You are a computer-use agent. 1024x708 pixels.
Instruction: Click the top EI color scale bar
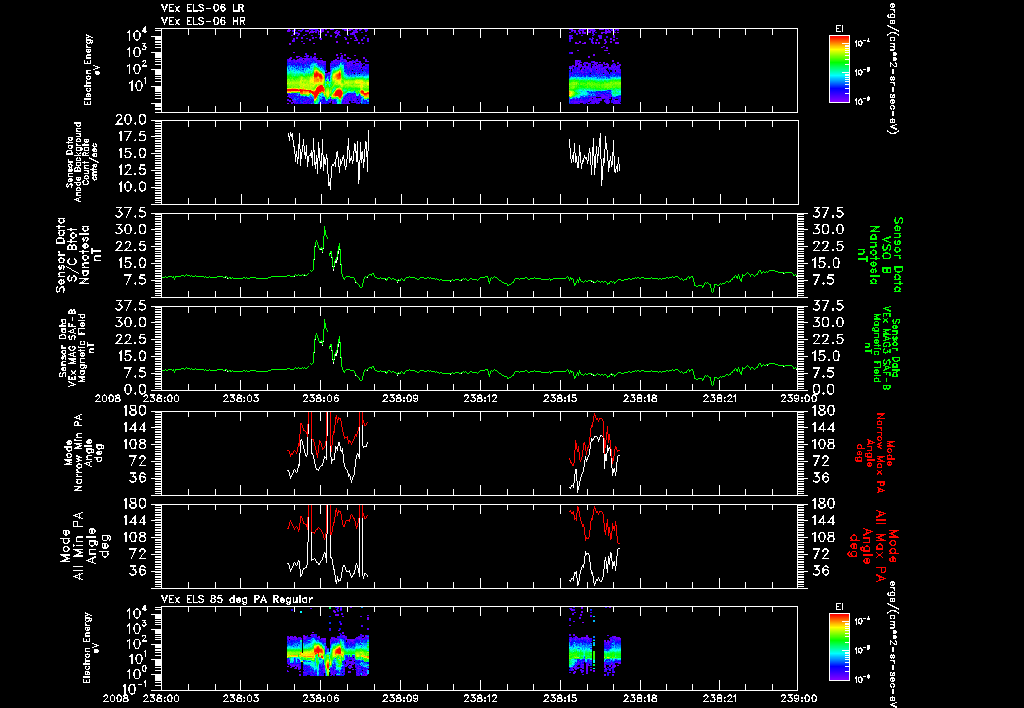point(839,69)
